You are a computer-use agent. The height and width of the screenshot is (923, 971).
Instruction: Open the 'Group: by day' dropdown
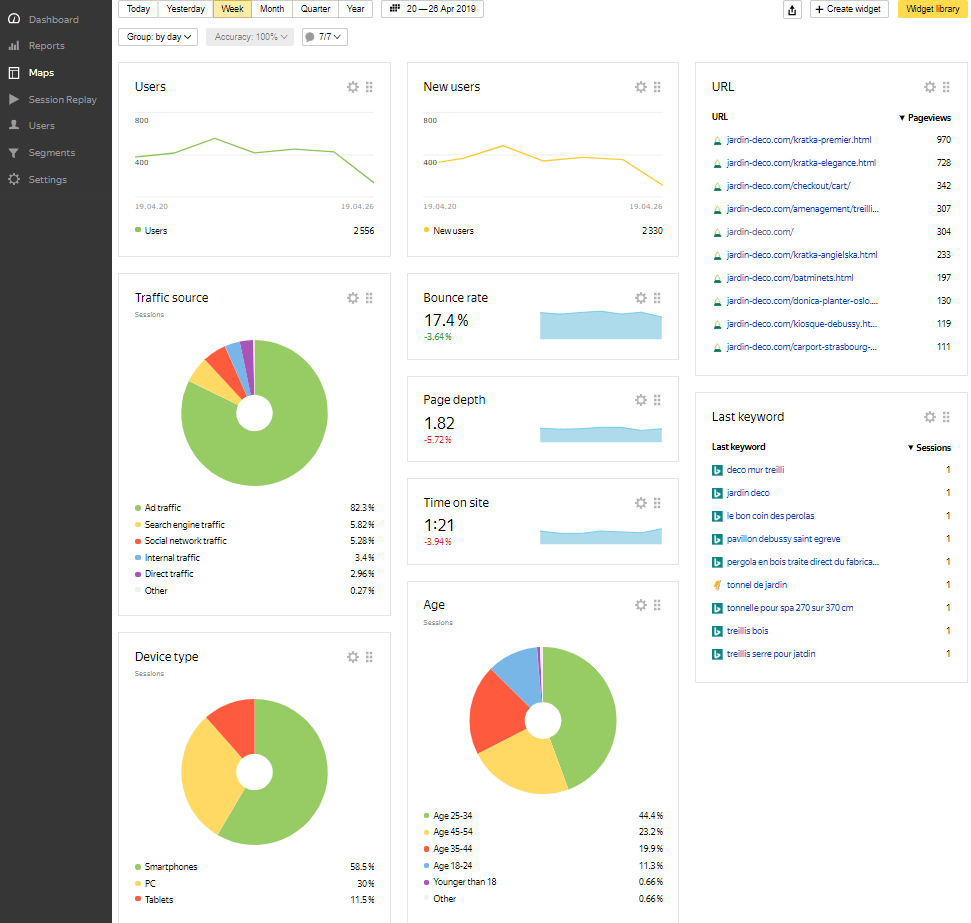(x=158, y=37)
